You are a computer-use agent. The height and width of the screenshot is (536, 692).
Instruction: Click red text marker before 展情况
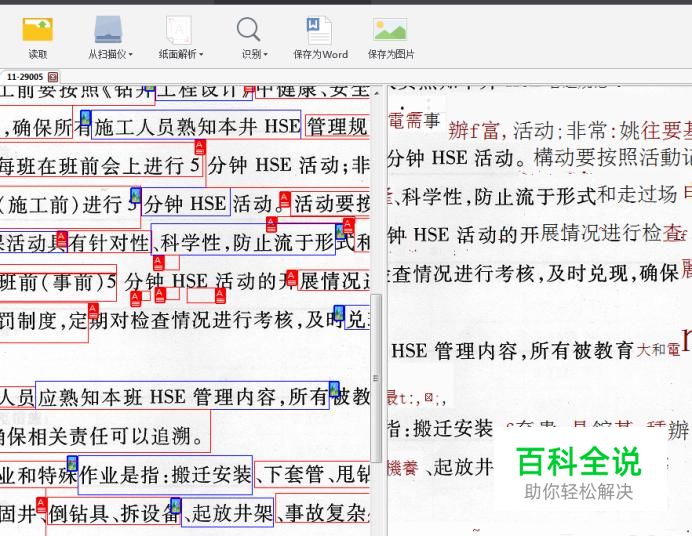click(x=292, y=277)
